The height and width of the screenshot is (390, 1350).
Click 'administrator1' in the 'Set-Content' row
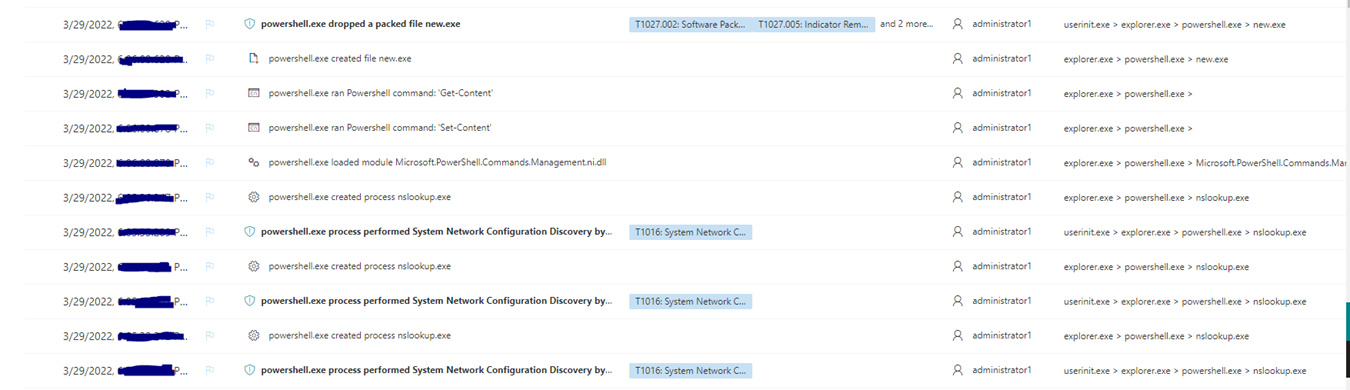[1001, 128]
